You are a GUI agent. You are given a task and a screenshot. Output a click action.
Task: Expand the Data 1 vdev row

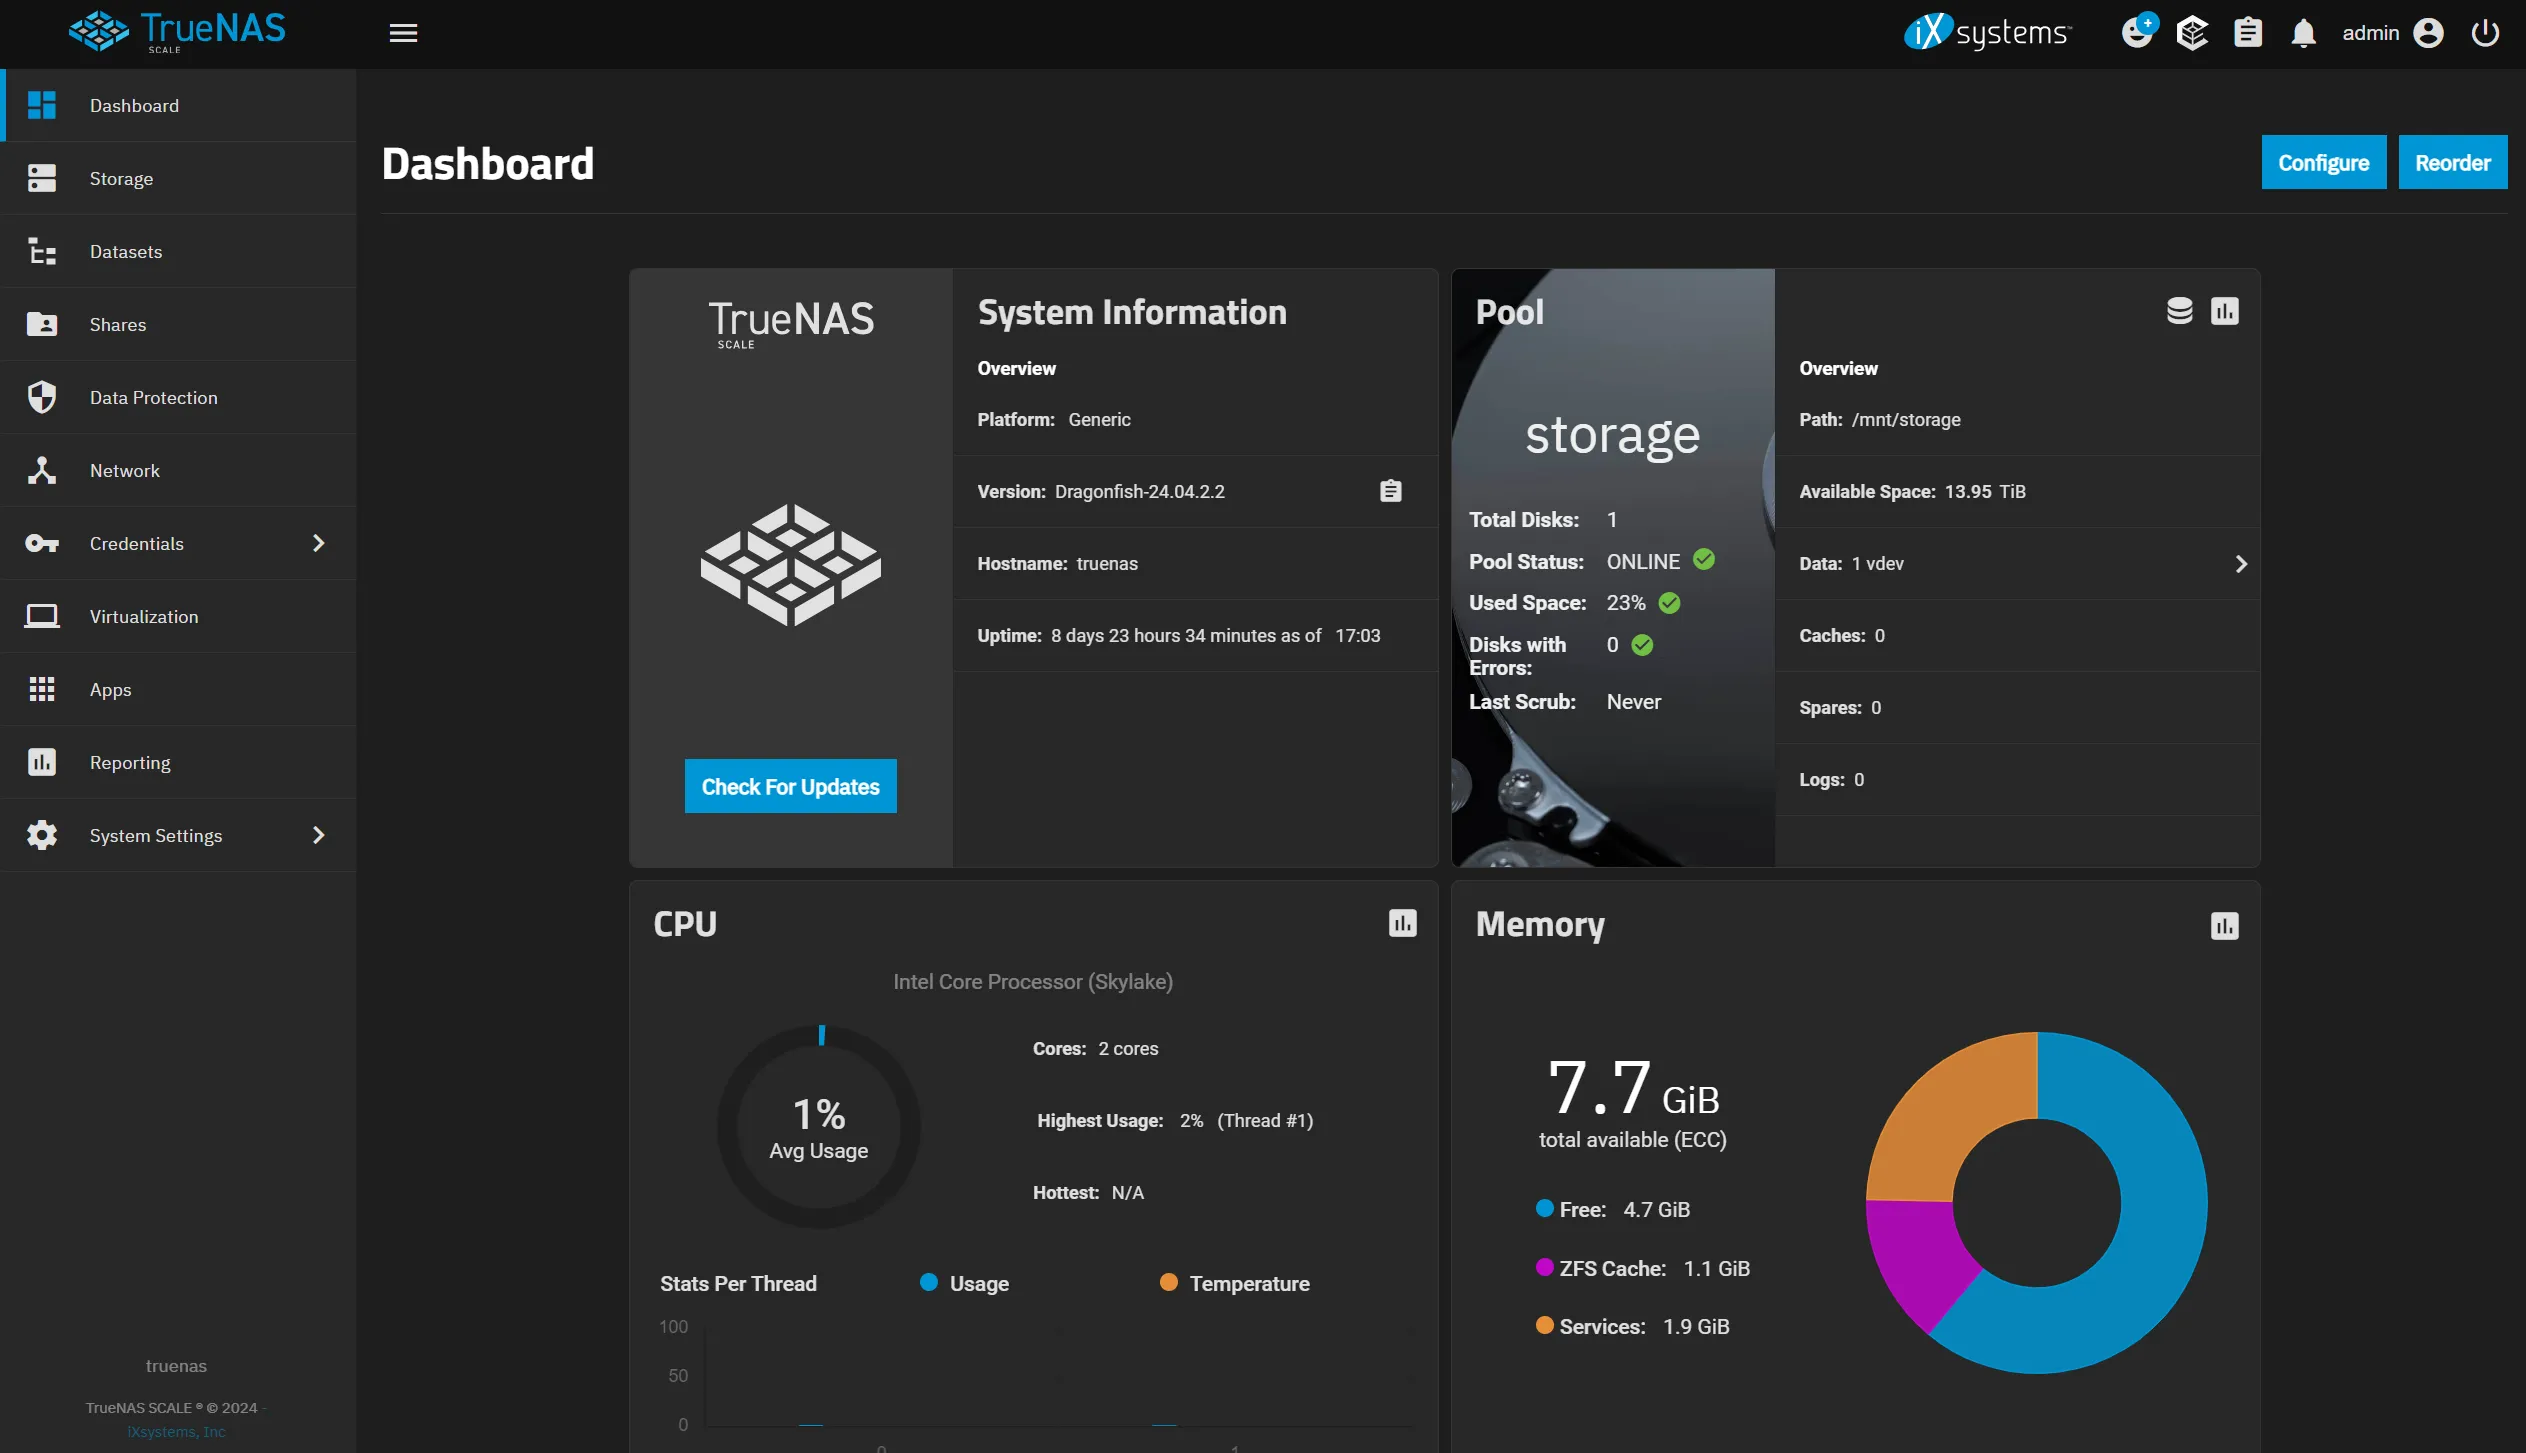[x=2240, y=564]
